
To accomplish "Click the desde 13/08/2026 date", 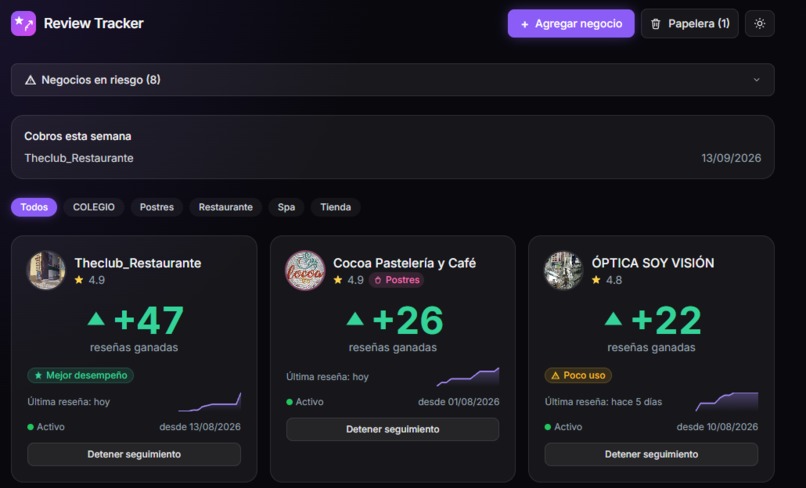I will point(200,427).
